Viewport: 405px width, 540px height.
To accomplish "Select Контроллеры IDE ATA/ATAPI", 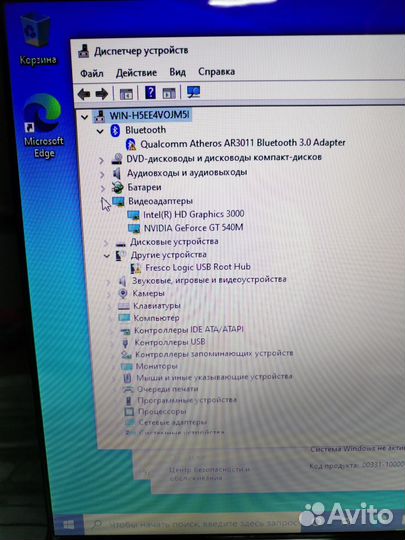I will 189,330.
